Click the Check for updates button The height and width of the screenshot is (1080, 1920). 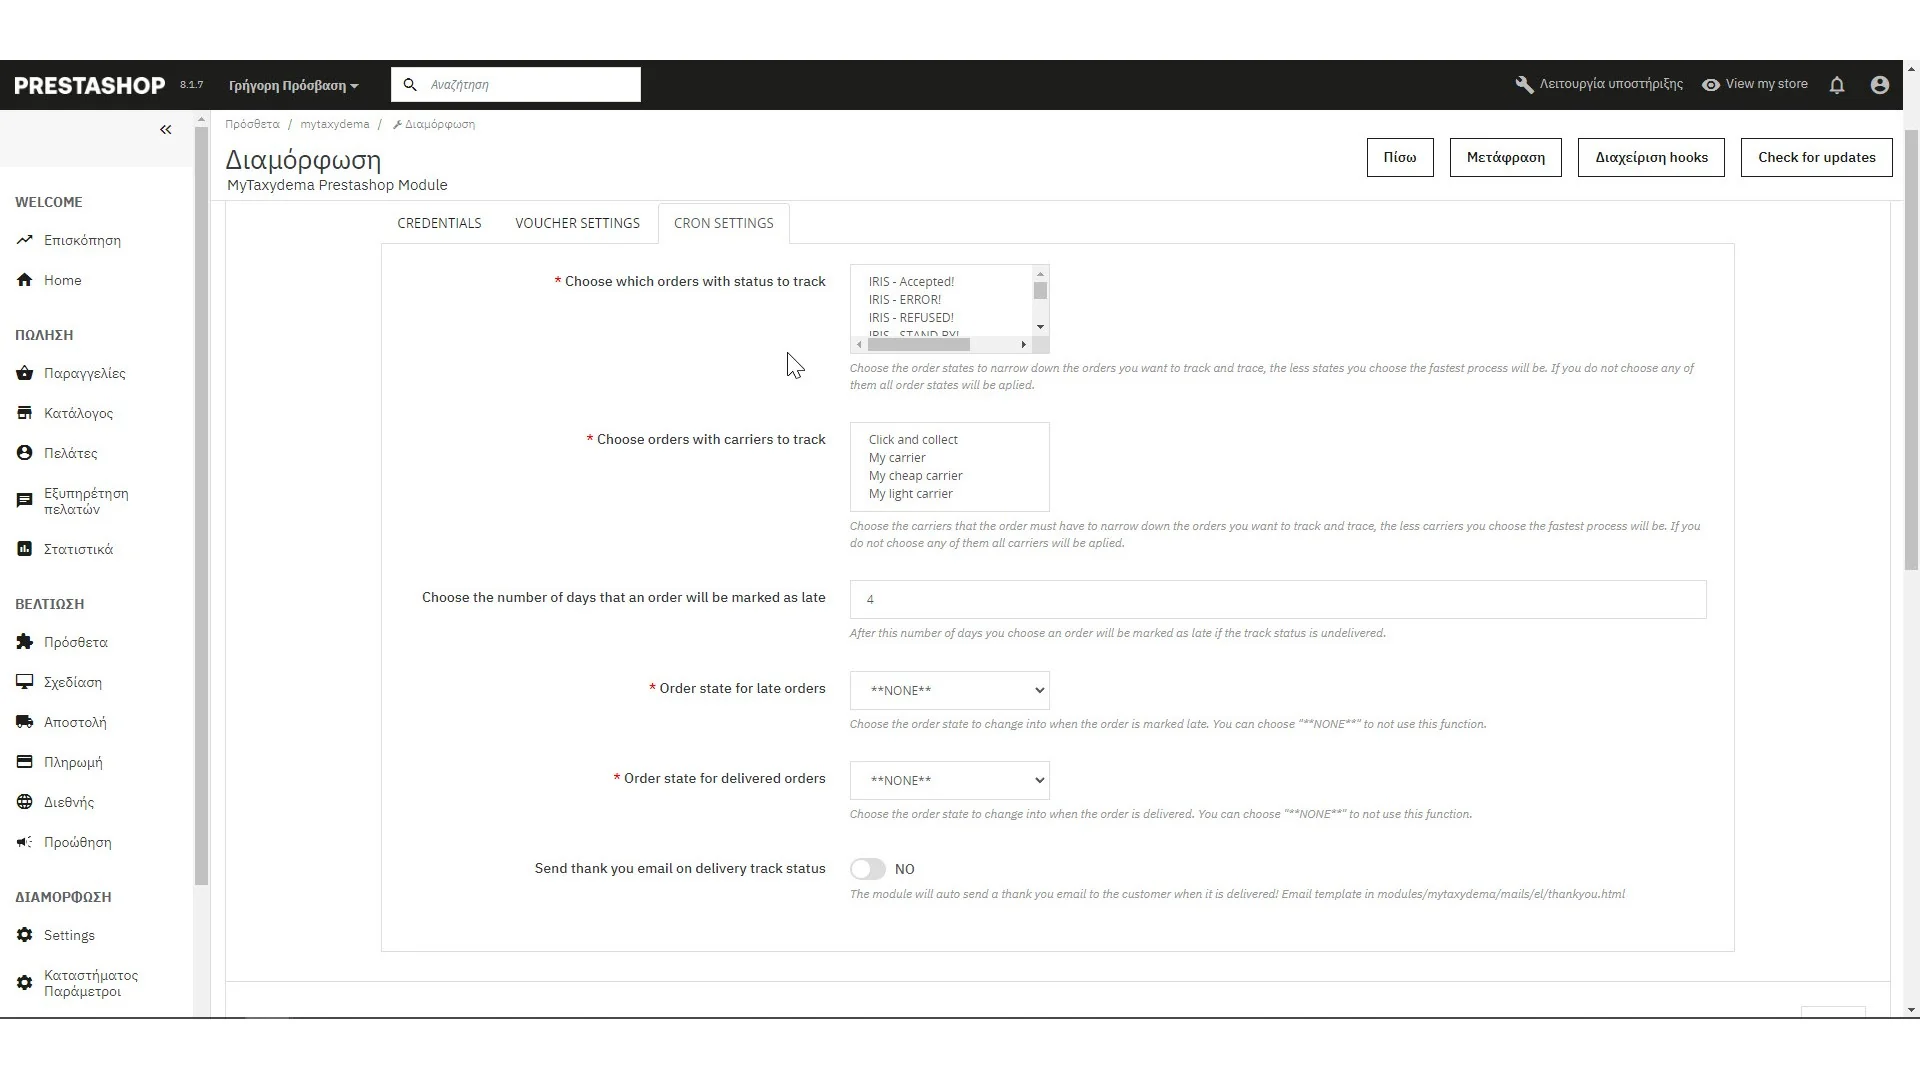pyautogui.click(x=1816, y=157)
